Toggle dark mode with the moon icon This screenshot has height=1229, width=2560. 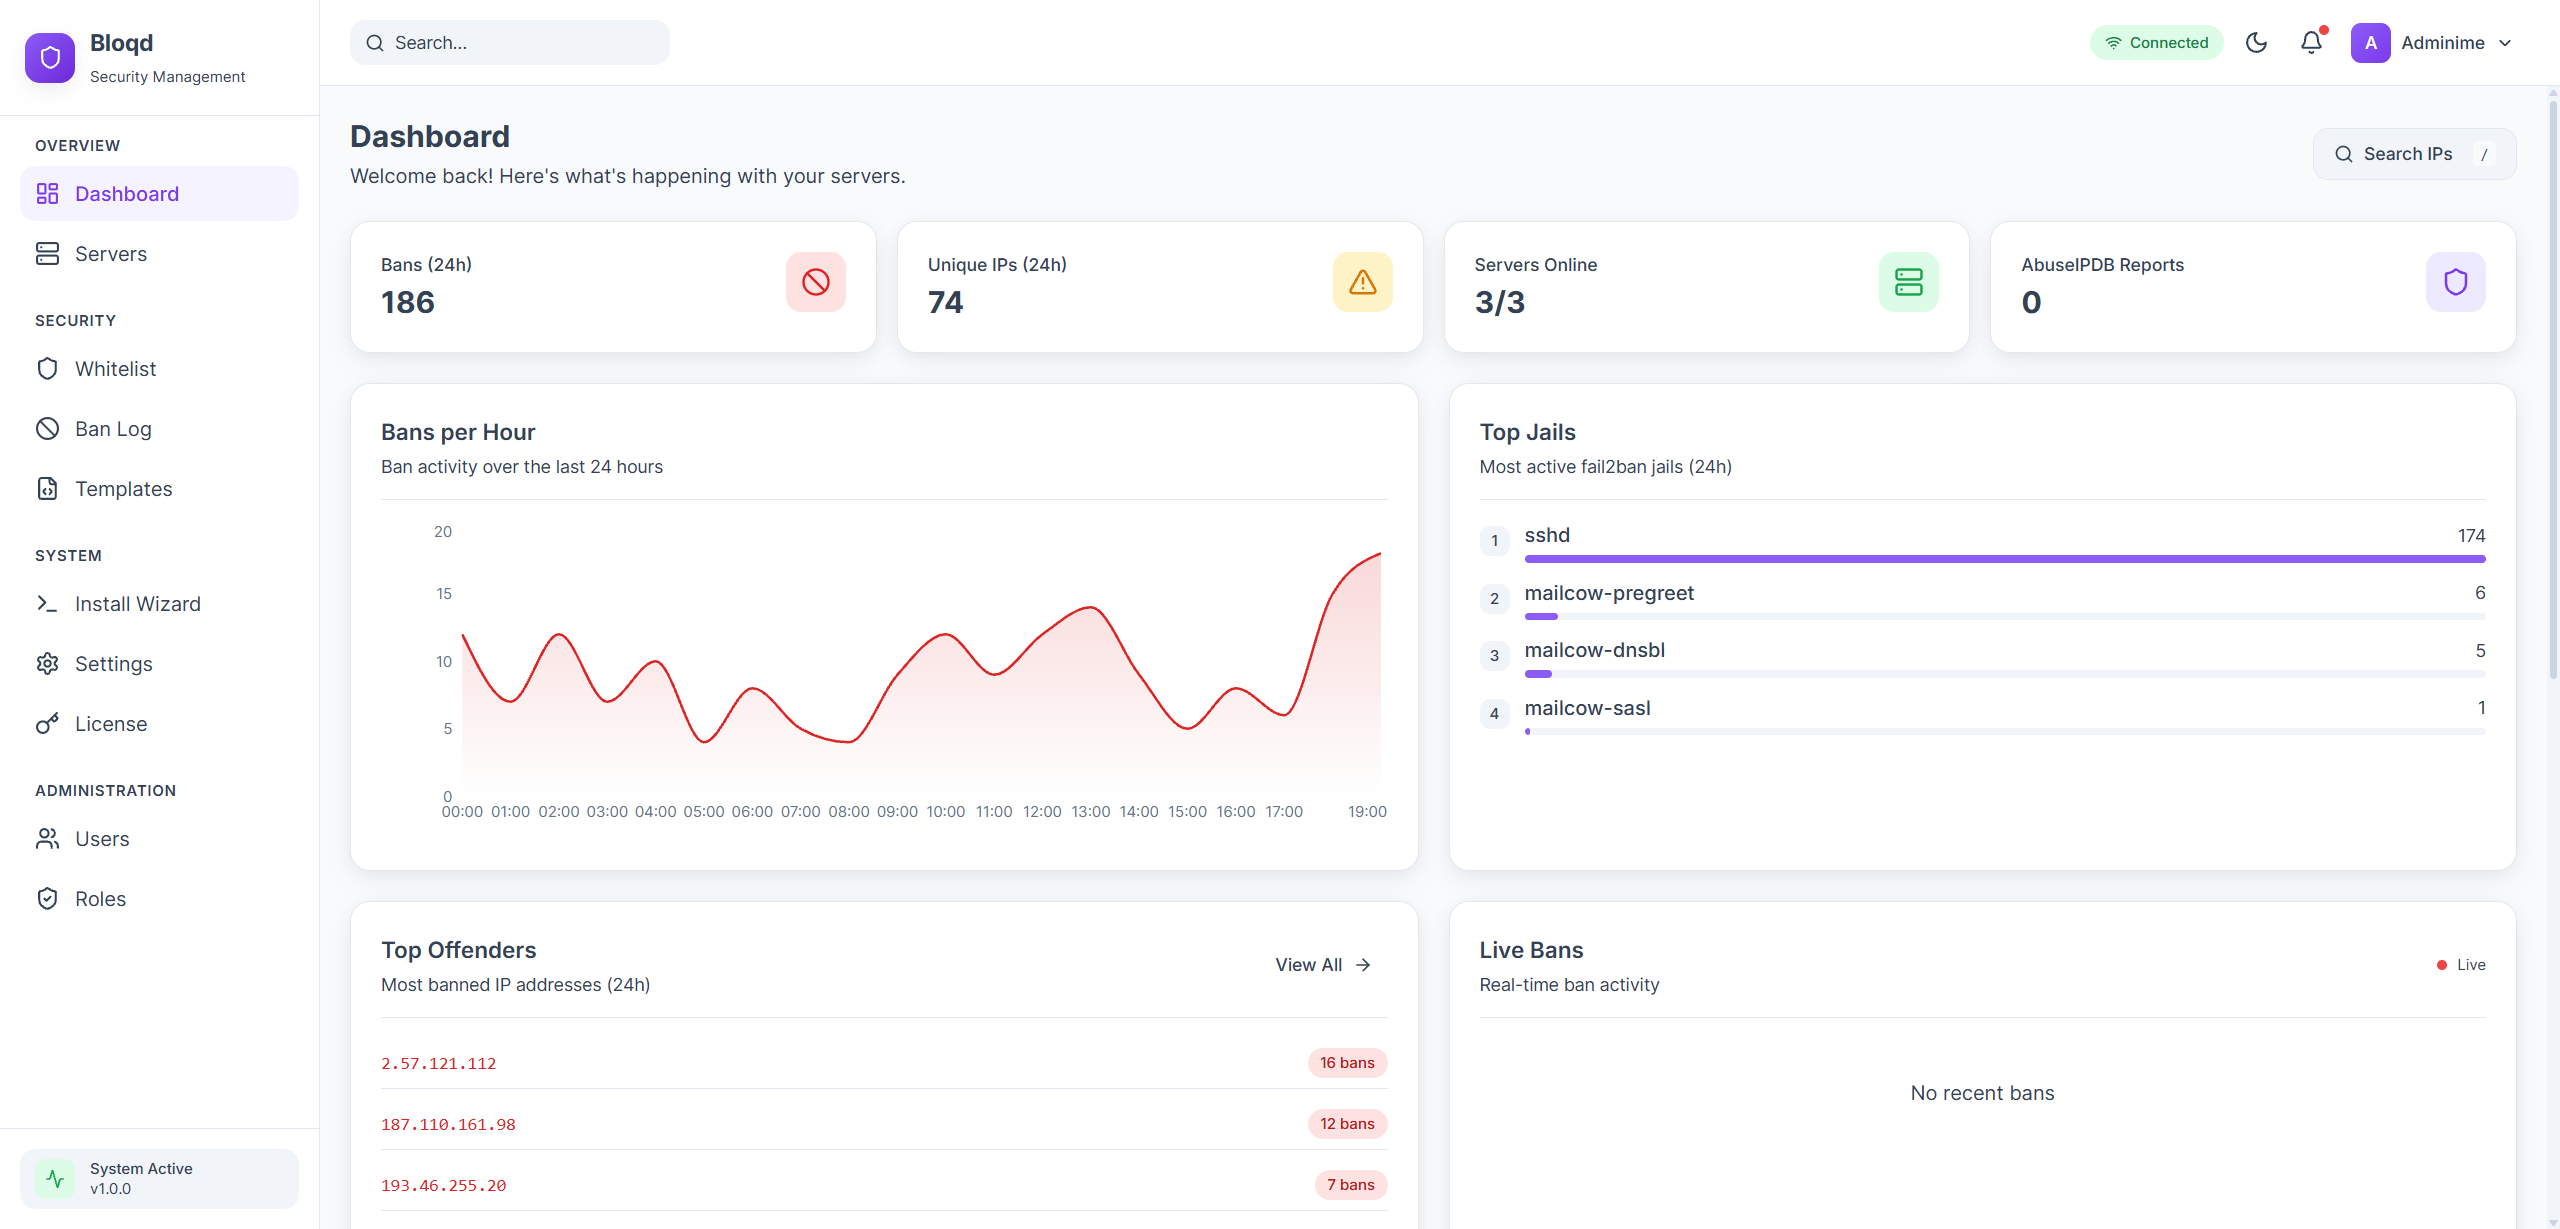[2258, 42]
